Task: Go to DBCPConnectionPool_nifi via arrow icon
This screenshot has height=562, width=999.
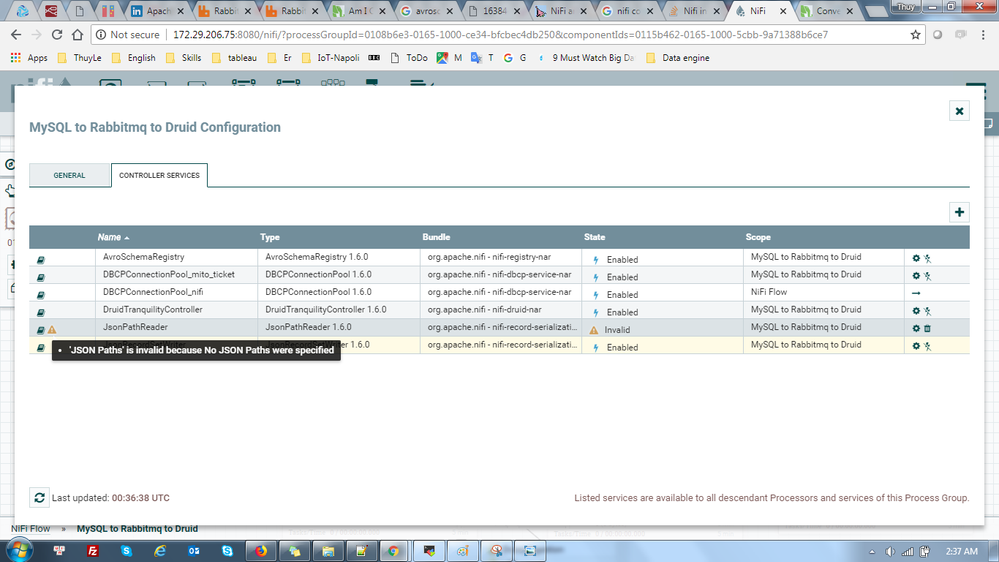Action: tap(916, 293)
